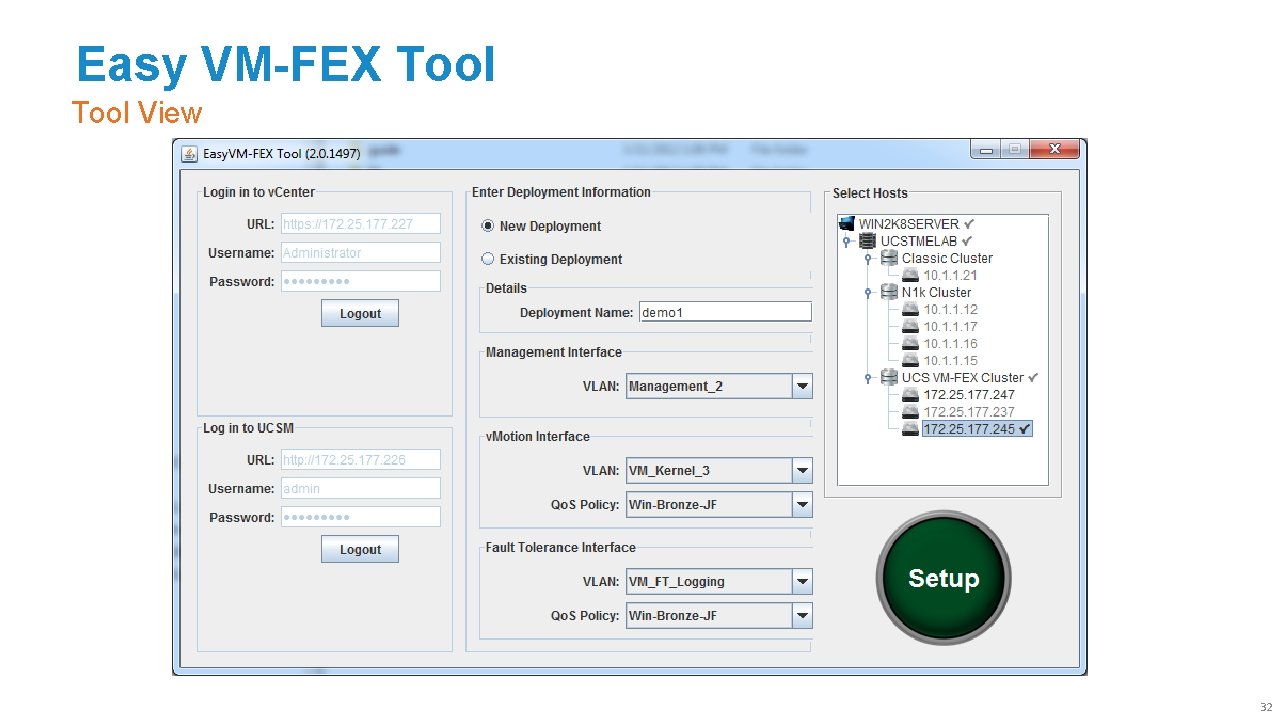Toggle the checkmark on host 172.25.177.245
This screenshot has height=720, width=1280.
[1025, 428]
